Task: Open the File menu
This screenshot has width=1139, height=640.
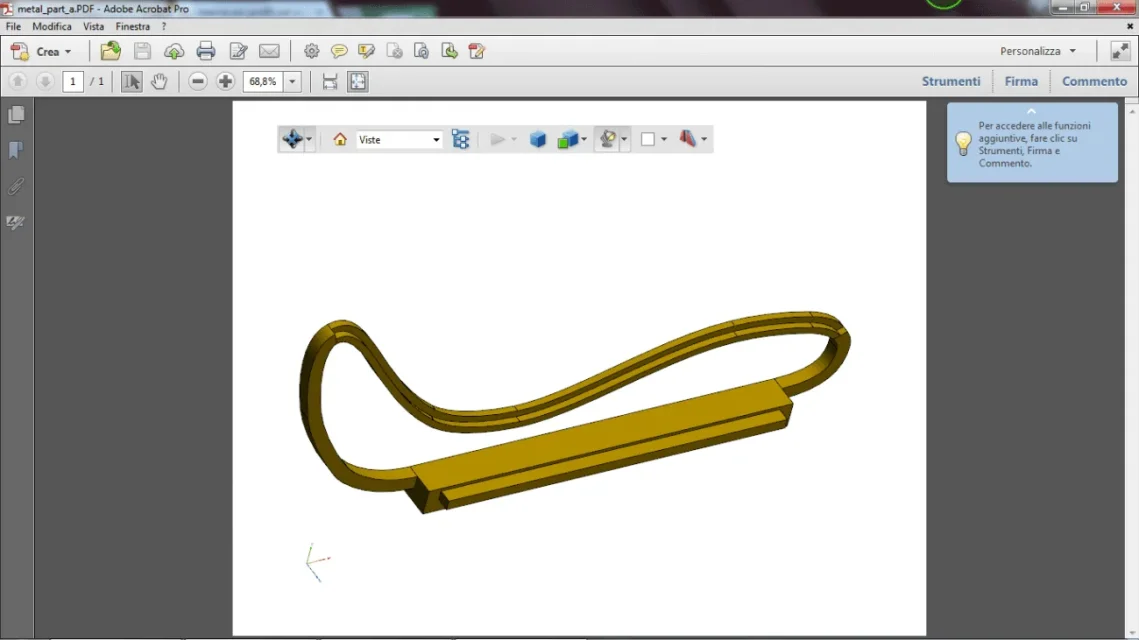Action: coord(13,26)
